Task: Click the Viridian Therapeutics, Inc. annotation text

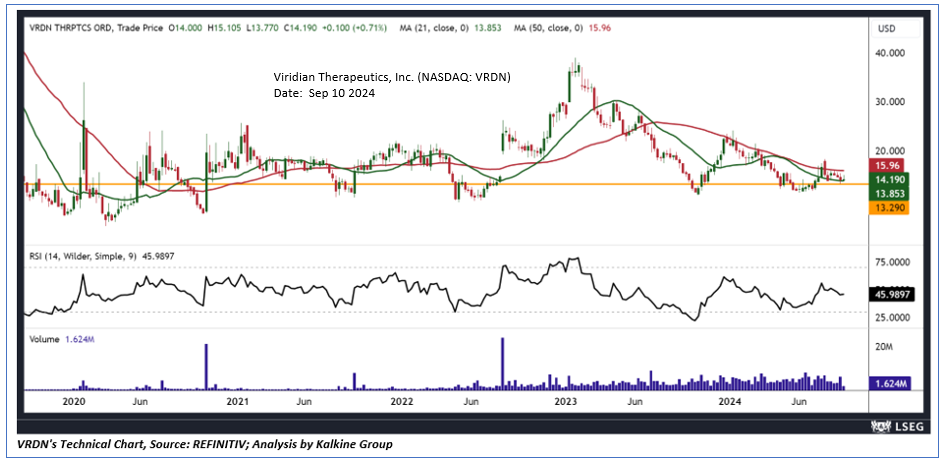Action: [392, 78]
